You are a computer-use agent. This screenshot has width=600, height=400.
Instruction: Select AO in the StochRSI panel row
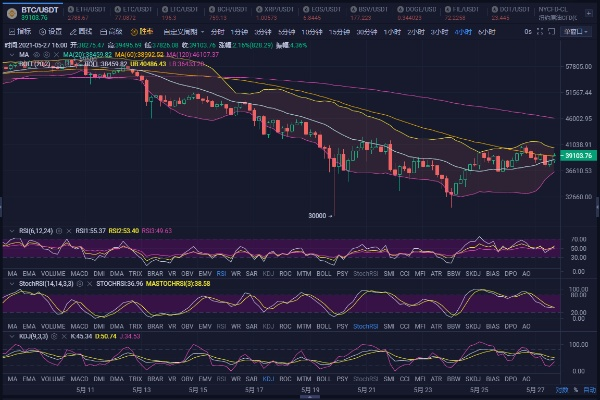526,327
